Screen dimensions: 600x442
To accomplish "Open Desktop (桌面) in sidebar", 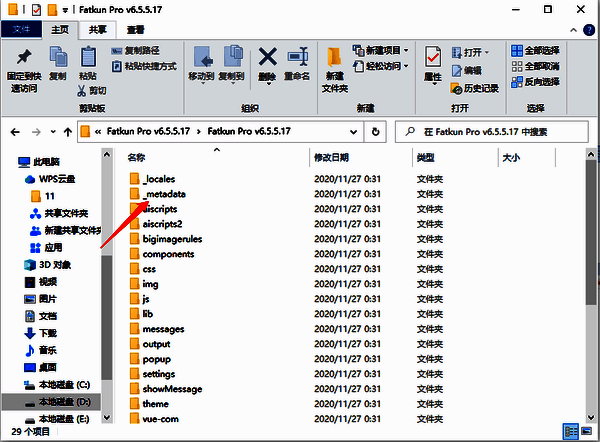I will 40,367.
